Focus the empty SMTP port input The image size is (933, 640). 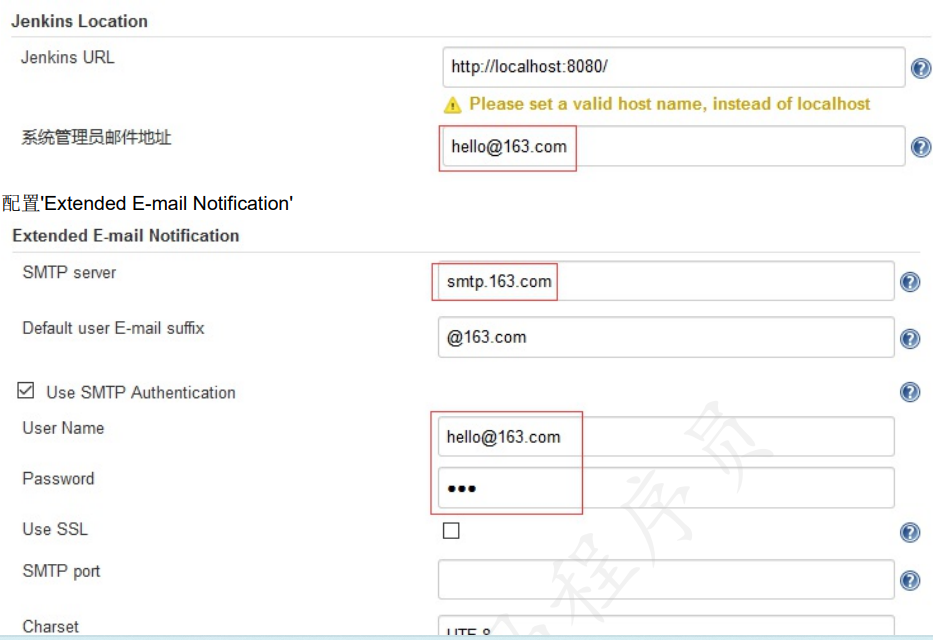pyautogui.click(x=666, y=579)
